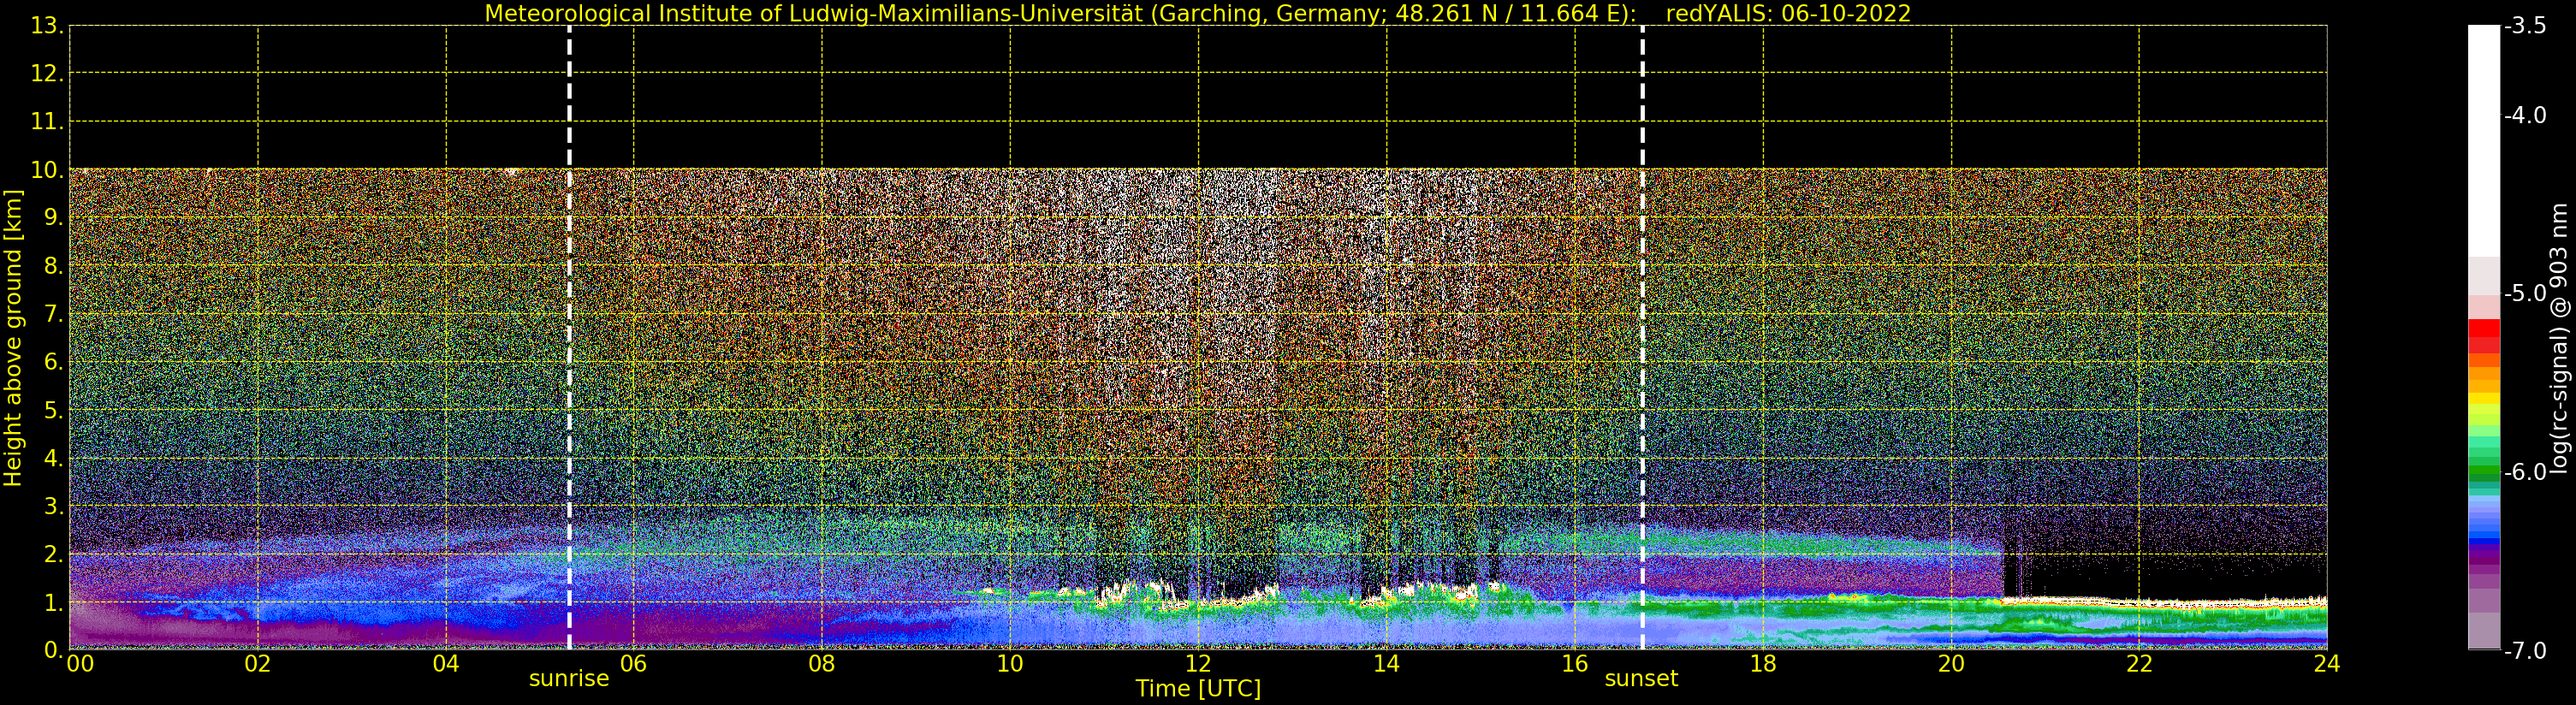2576x705 pixels.
Task: Click the x-axis tick label '04'
Action: pyautogui.click(x=446, y=663)
